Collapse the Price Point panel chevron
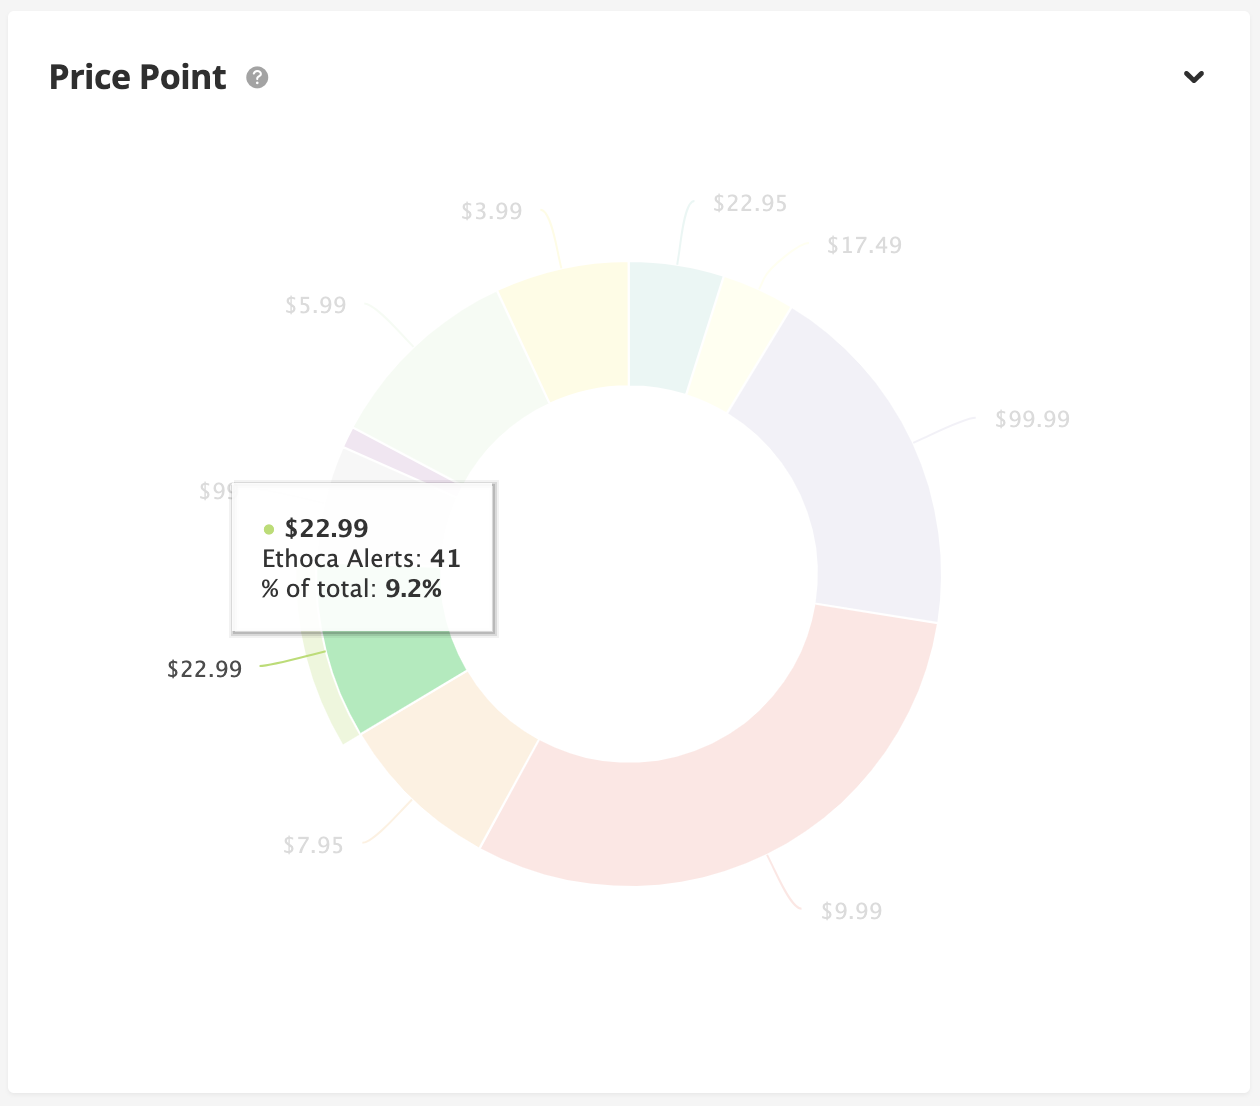Viewport: 1260px width, 1106px height. (x=1194, y=77)
